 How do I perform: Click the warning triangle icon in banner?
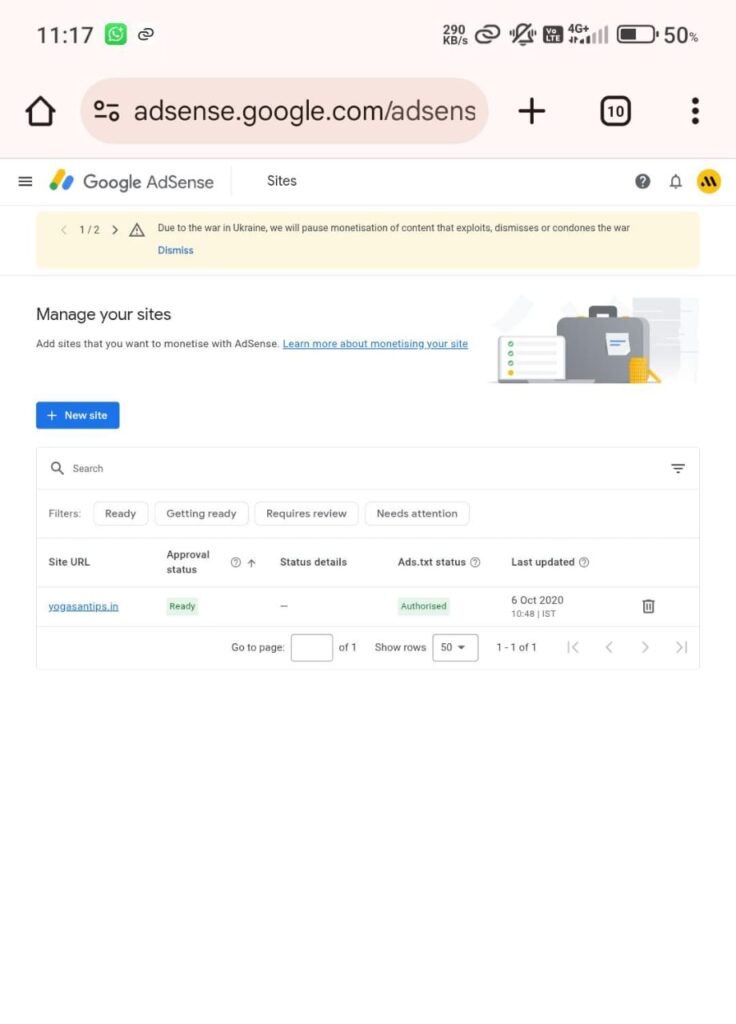coord(136,230)
